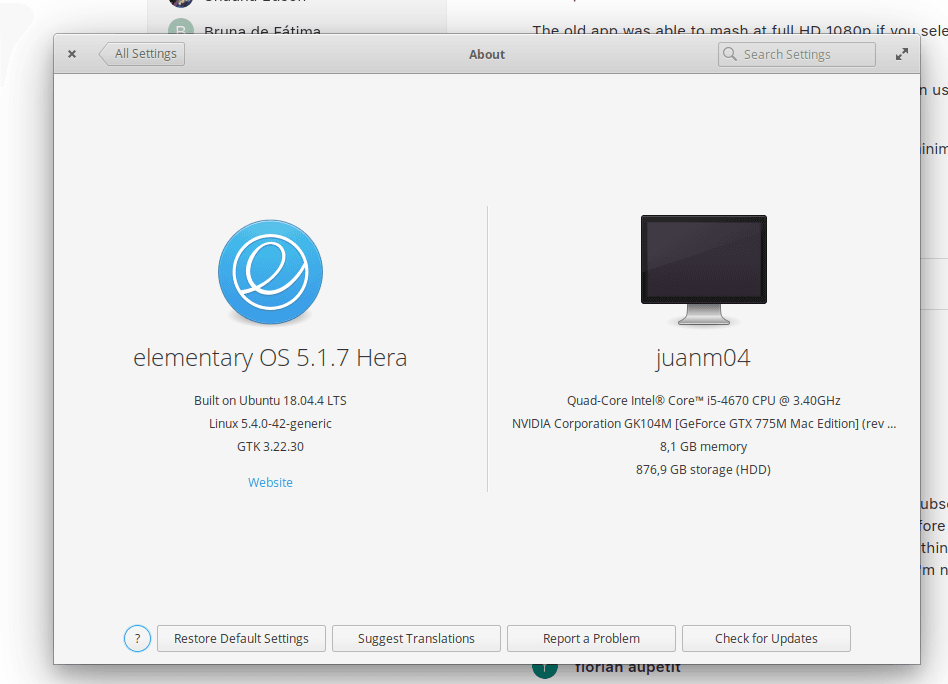Select 'Linux 5.4.0-42-generic' kernel text
Image resolution: width=948 pixels, height=684 pixels.
click(x=270, y=423)
